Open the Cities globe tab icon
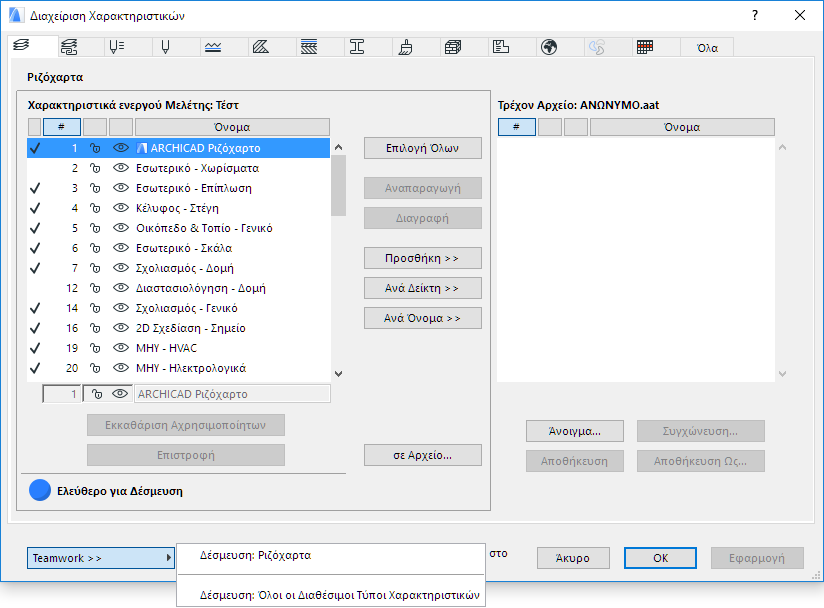824x608 pixels. click(549, 47)
